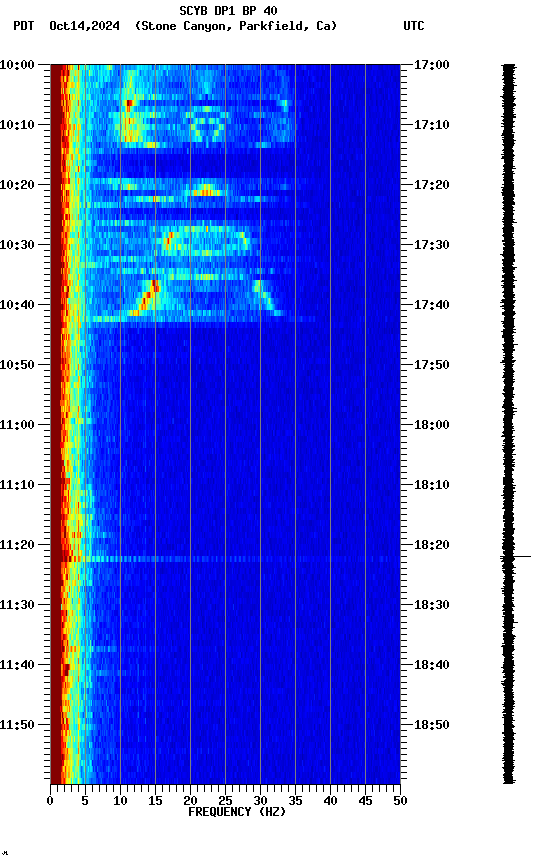This screenshot has width=552, height=864.
Task: Click the 20 Hz frequency axis label
Action: pyautogui.click(x=190, y=801)
